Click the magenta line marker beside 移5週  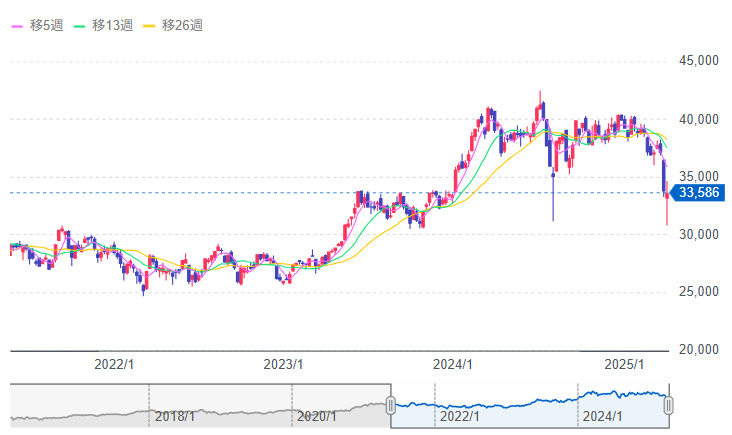[x=17, y=25]
